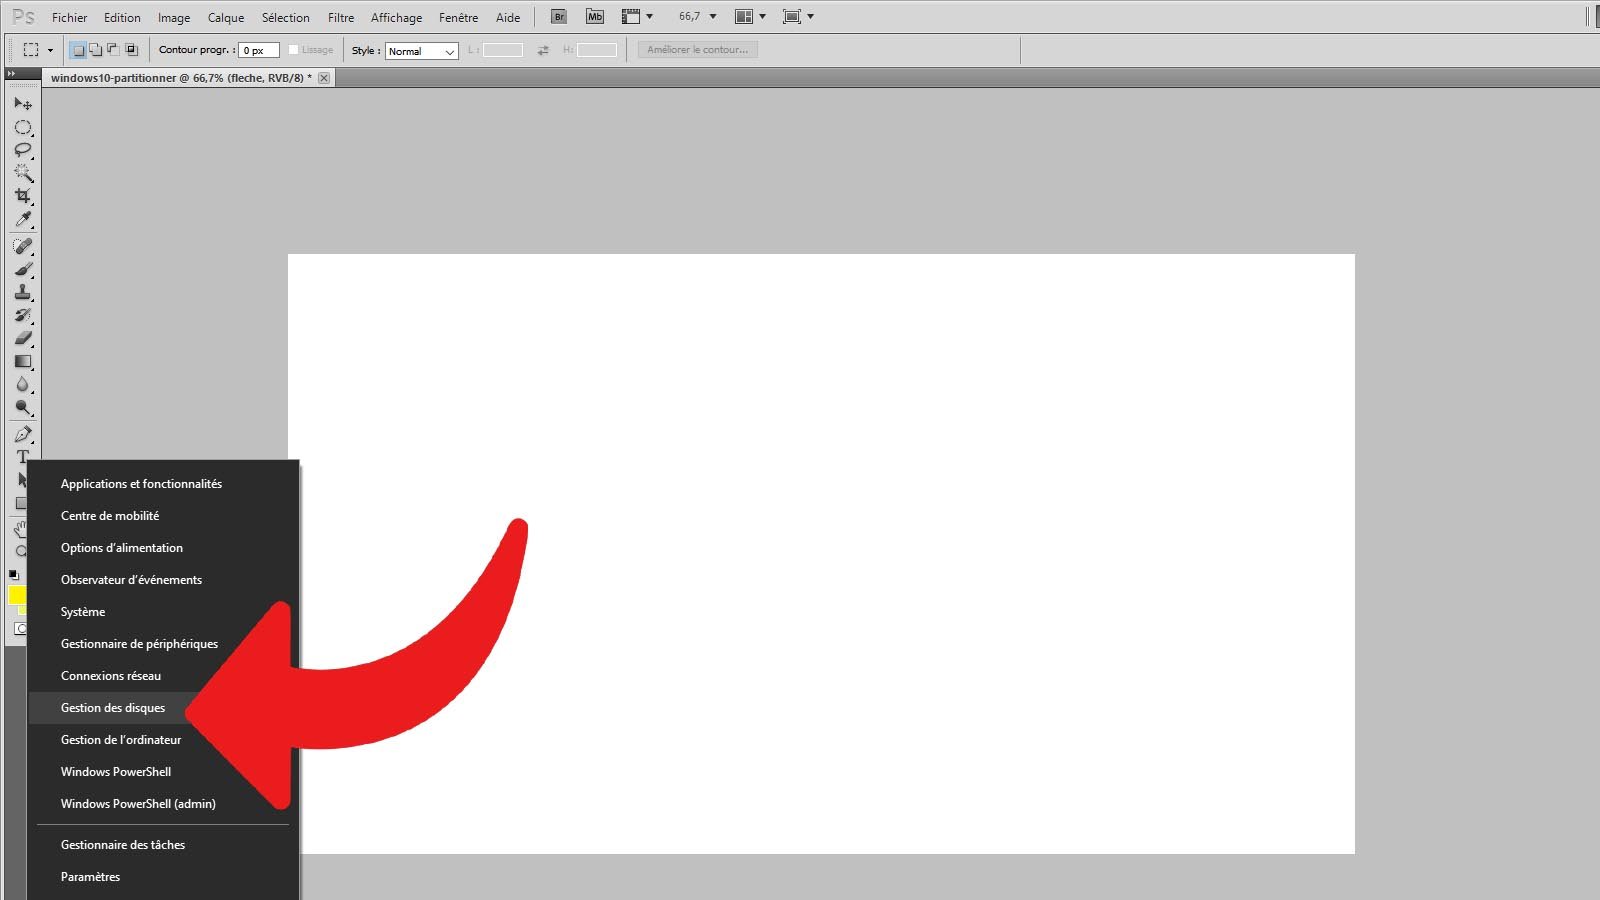Click the yellow foreground color swatch
Image resolution: width=1600 pixels, height=900 pixels.
(15, 596)
